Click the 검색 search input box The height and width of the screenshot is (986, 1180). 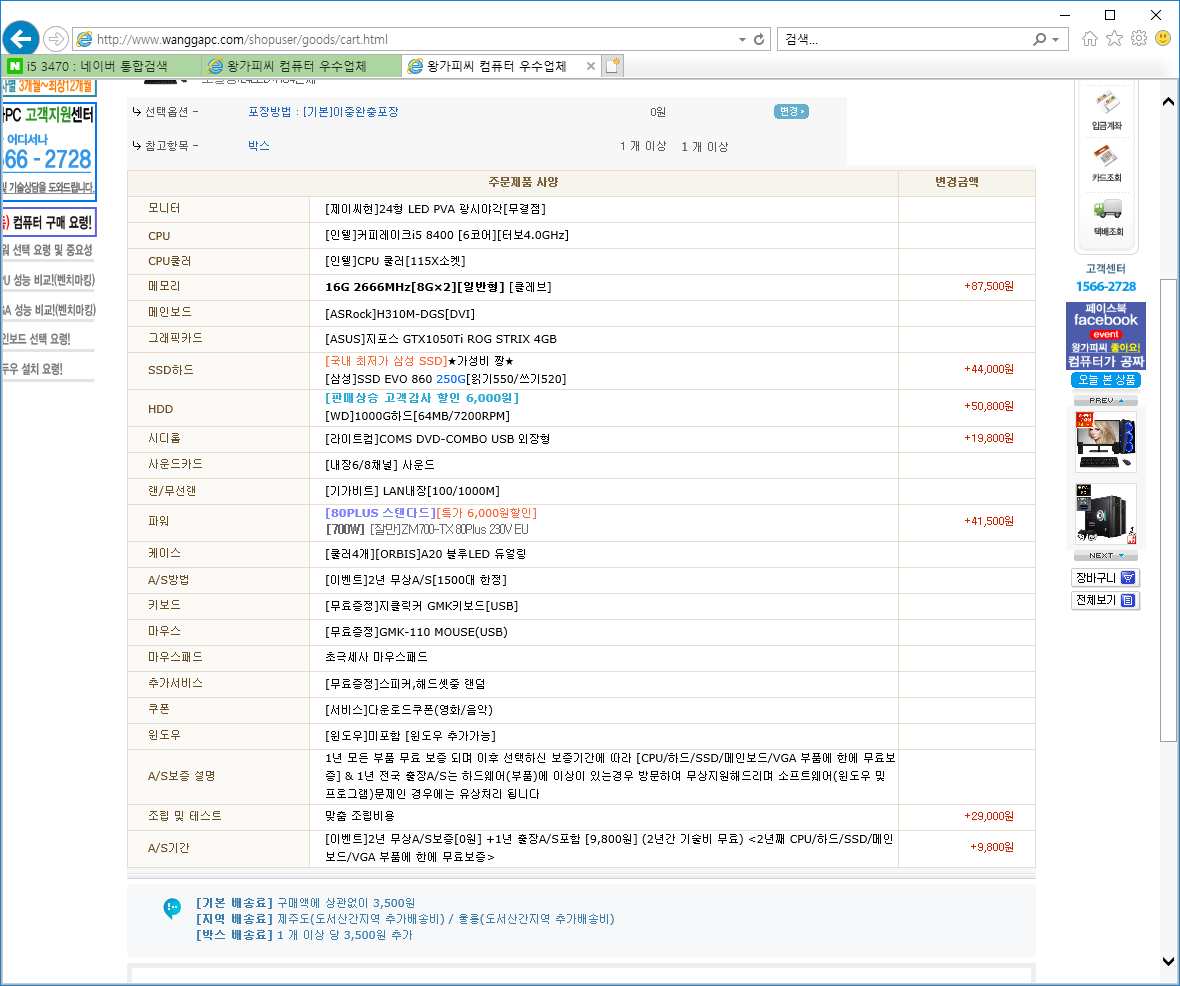click(905, 39)
